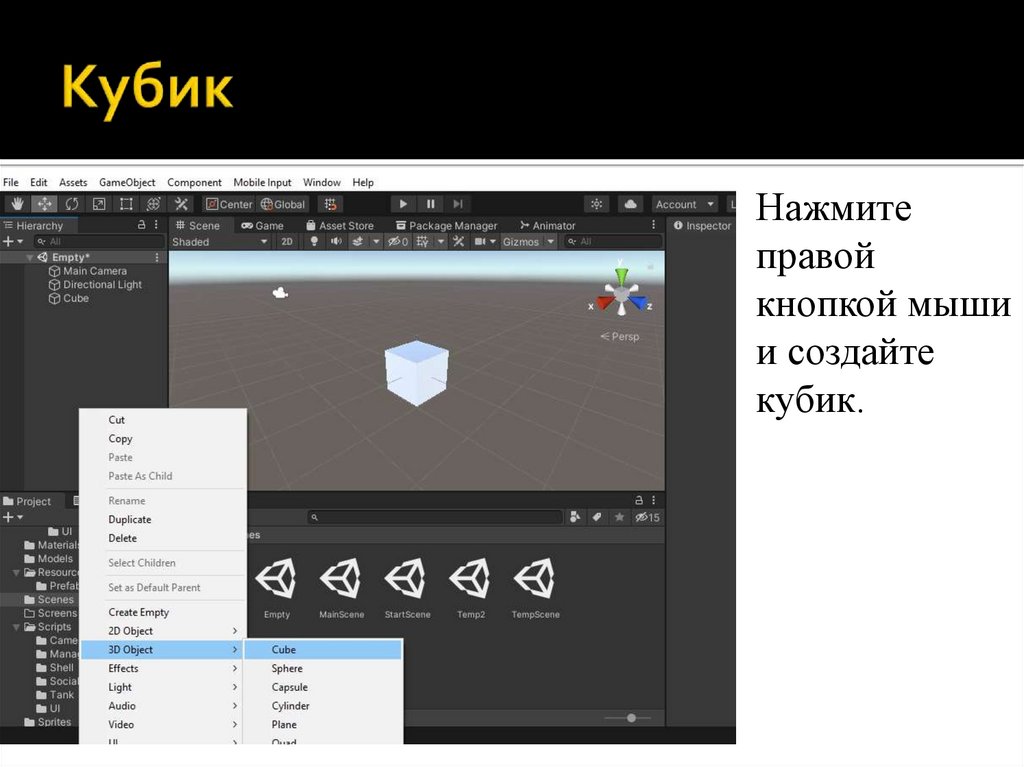Open the Component menu

194,182
